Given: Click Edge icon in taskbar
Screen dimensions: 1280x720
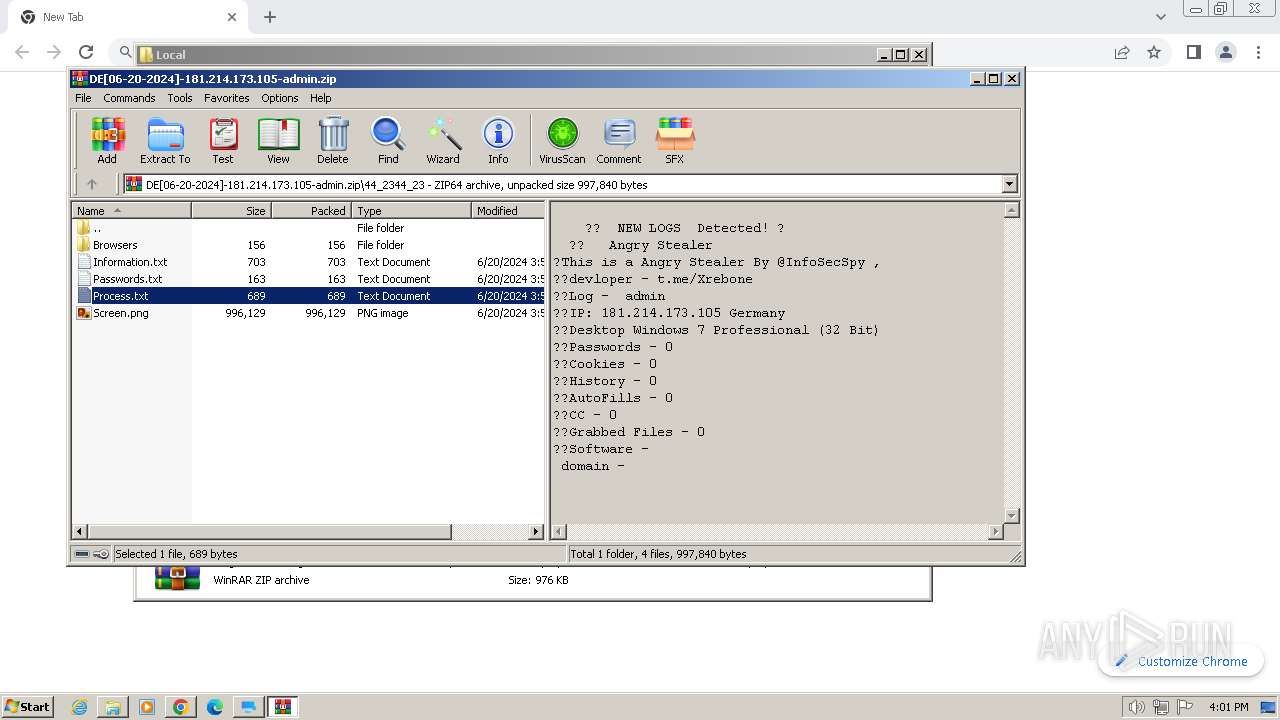Looking at the screenshot, I should (x=215, y=707).
